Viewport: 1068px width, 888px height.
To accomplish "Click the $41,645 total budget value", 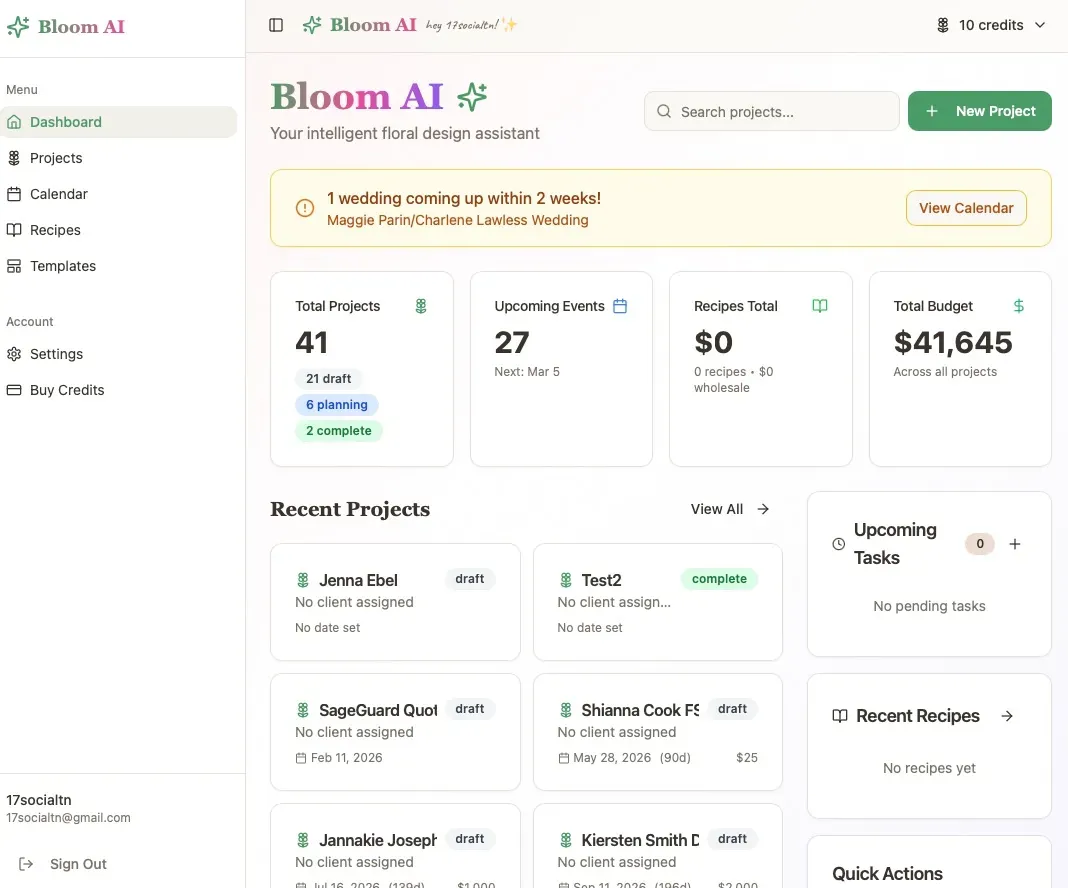I will (x=953, y=342).
